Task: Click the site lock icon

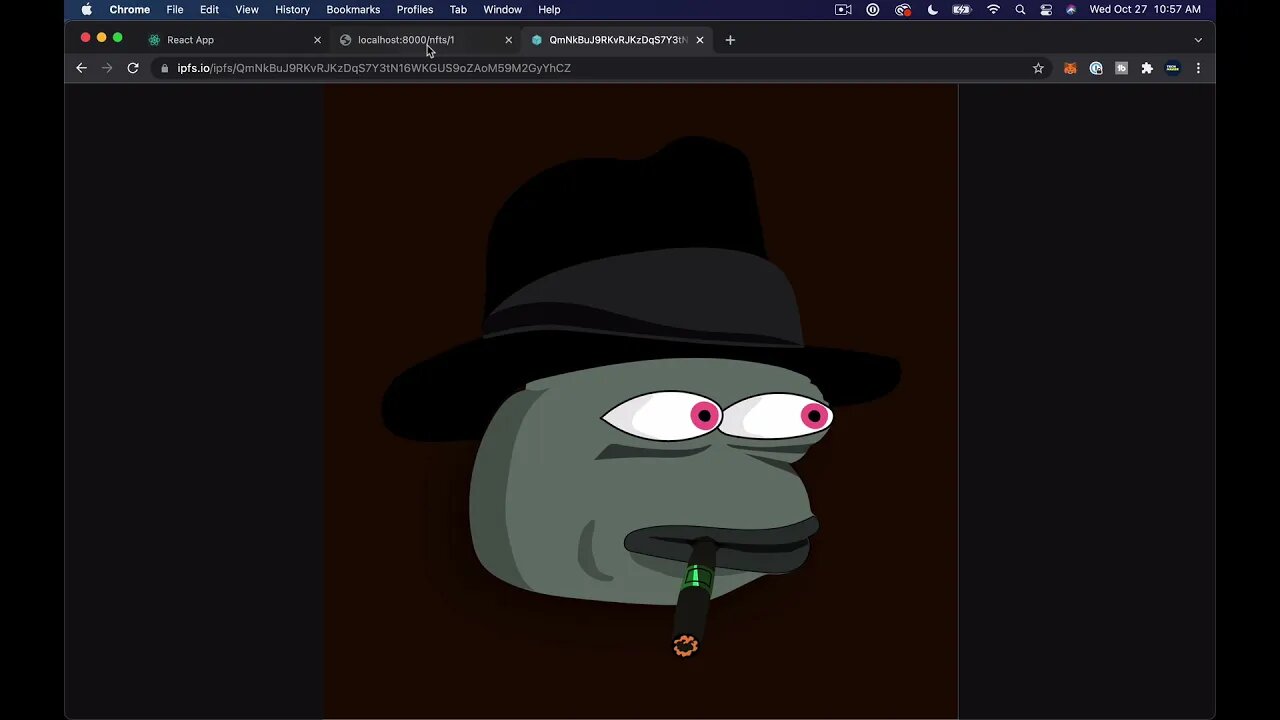Action: coord(165,68)
